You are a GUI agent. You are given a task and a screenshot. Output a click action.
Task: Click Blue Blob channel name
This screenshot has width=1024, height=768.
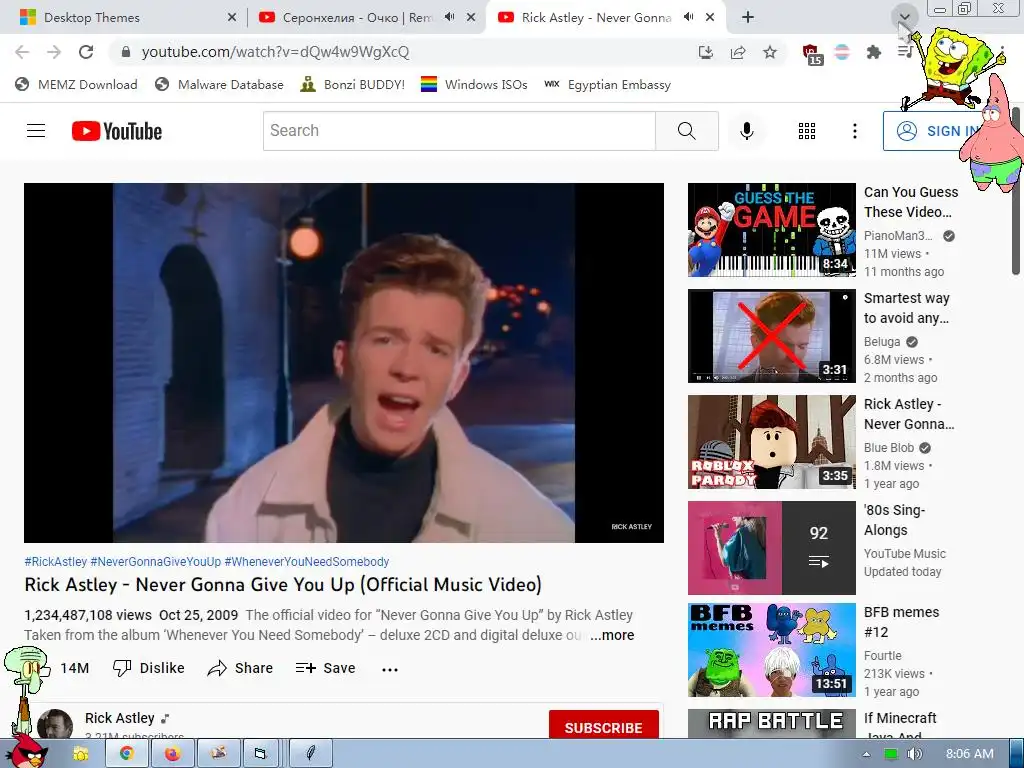(889, 448)
